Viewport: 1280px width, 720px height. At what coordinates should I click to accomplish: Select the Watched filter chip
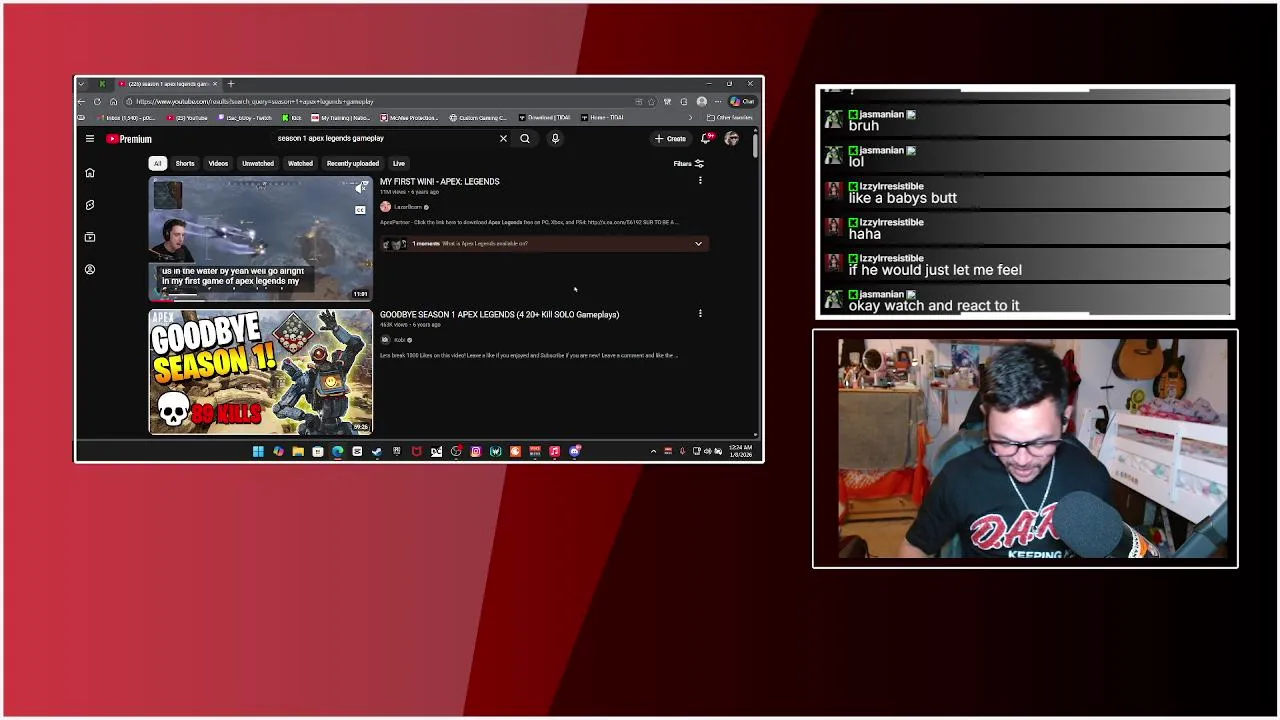[x=300, y=164]
